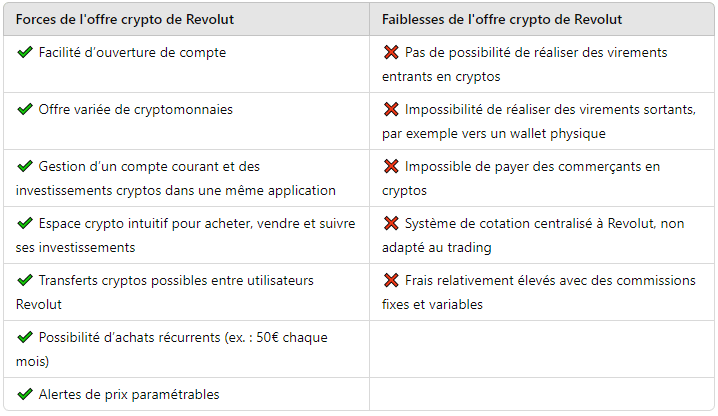Click the text Offre variée de cryptomonnaies

[136, 109]
